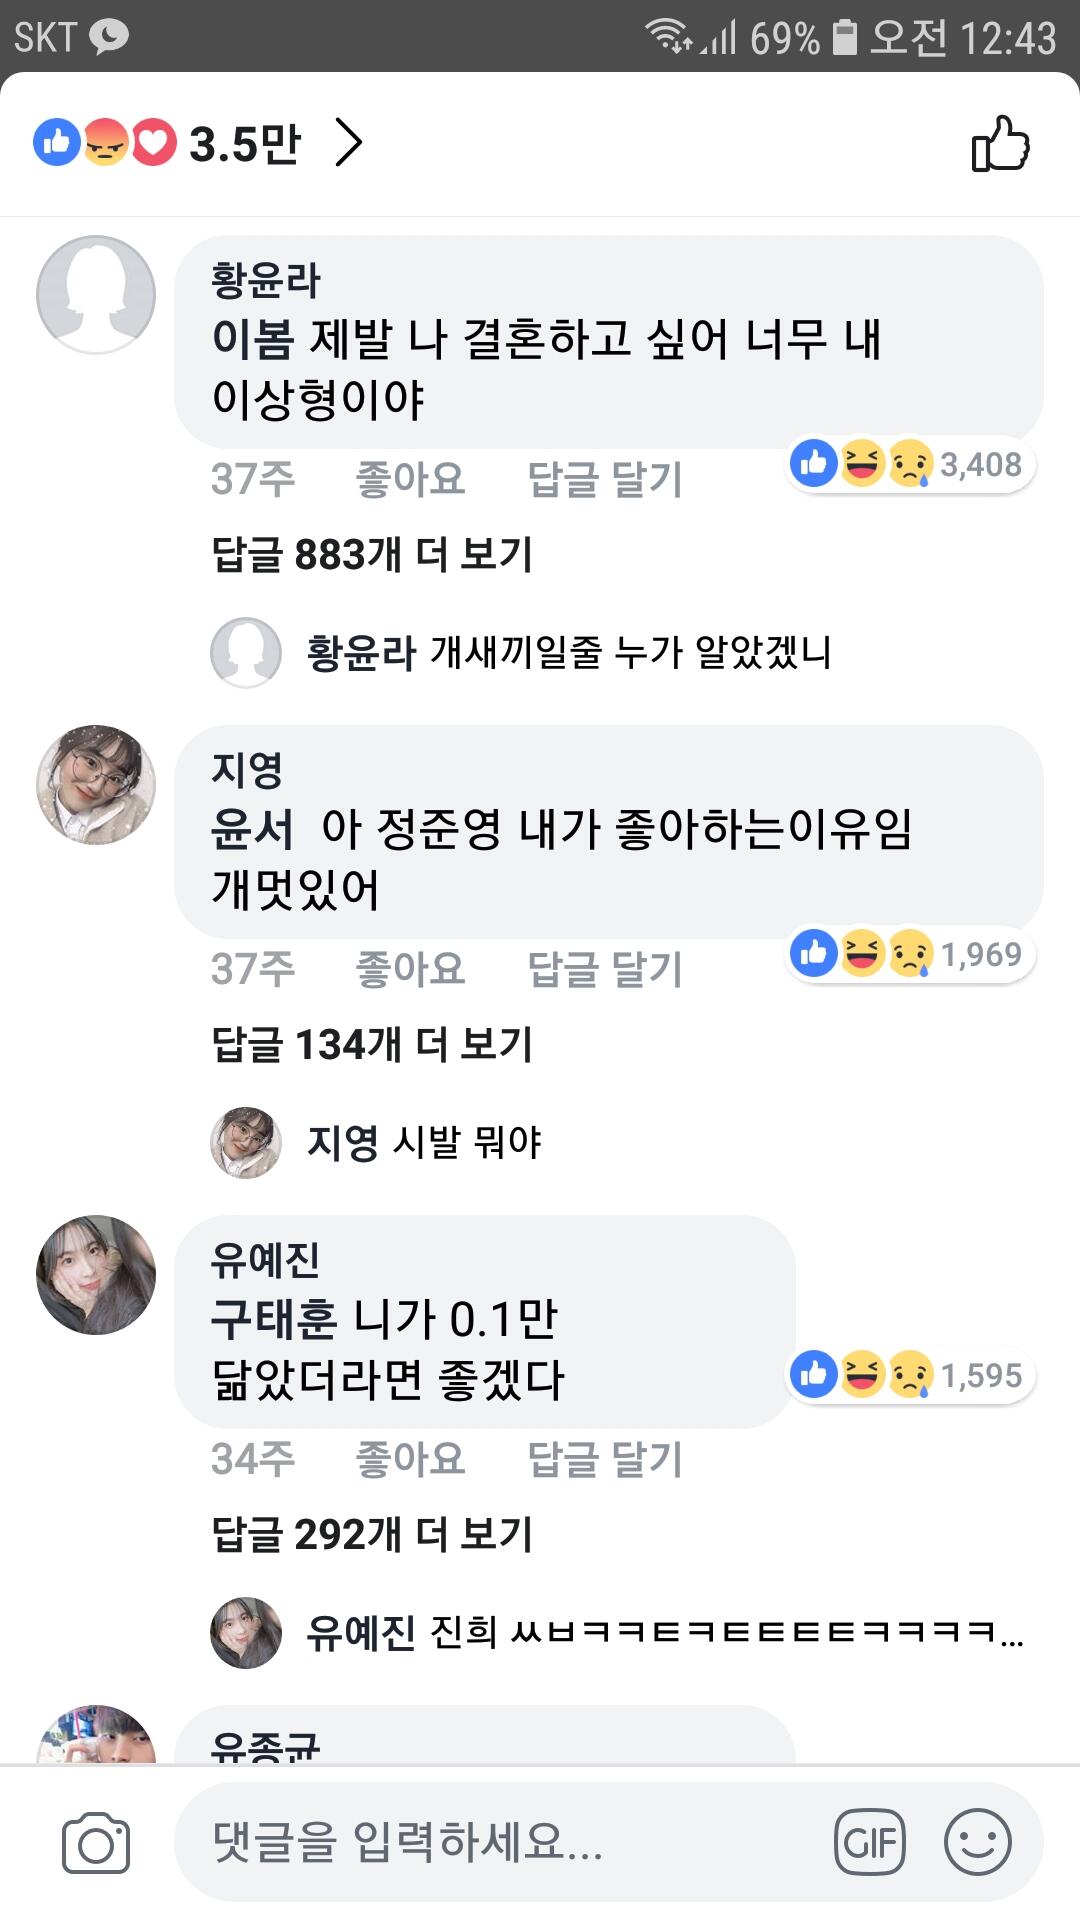The height and width of the screenshot is (1920, 1080).
Task: Open the GIF picker icon
Action: tap(869, 1842)
